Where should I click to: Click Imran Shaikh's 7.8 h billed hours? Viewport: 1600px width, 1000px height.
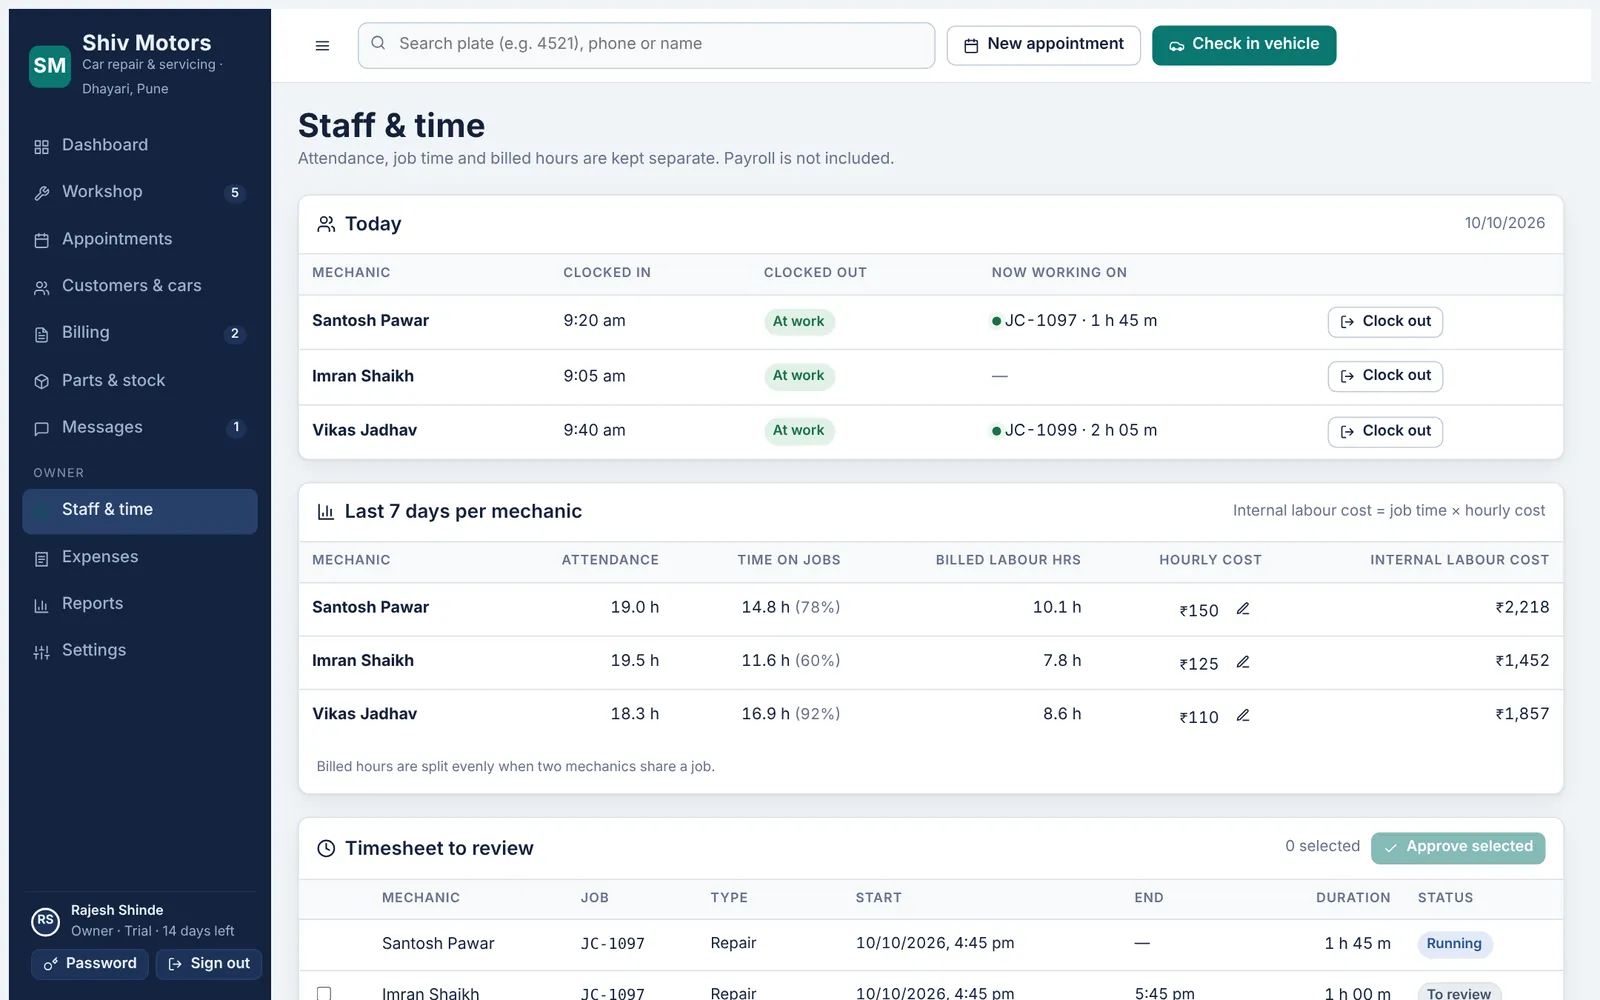click(x=1062, y=661)
